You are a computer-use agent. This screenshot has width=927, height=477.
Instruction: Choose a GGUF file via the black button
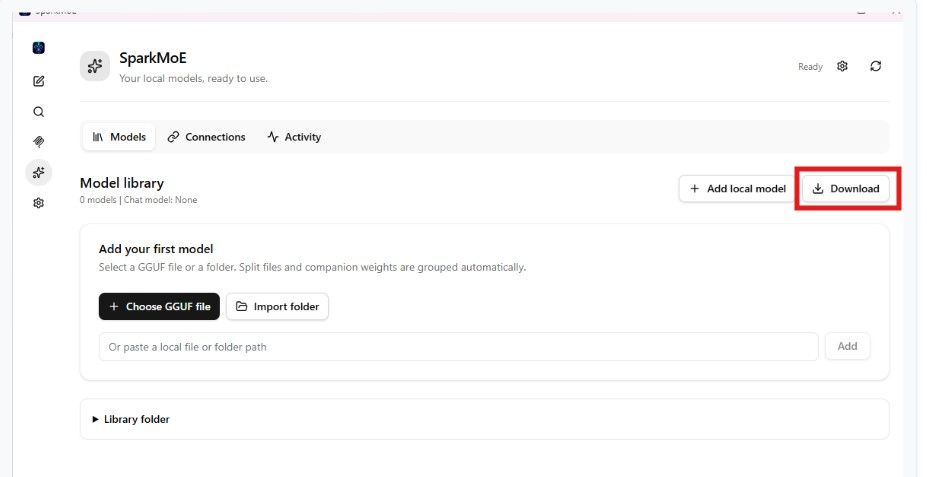(x=159, y=307)
